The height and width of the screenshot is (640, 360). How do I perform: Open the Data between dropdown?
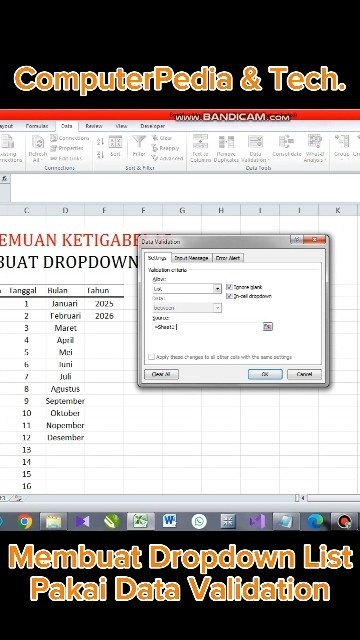218,308
